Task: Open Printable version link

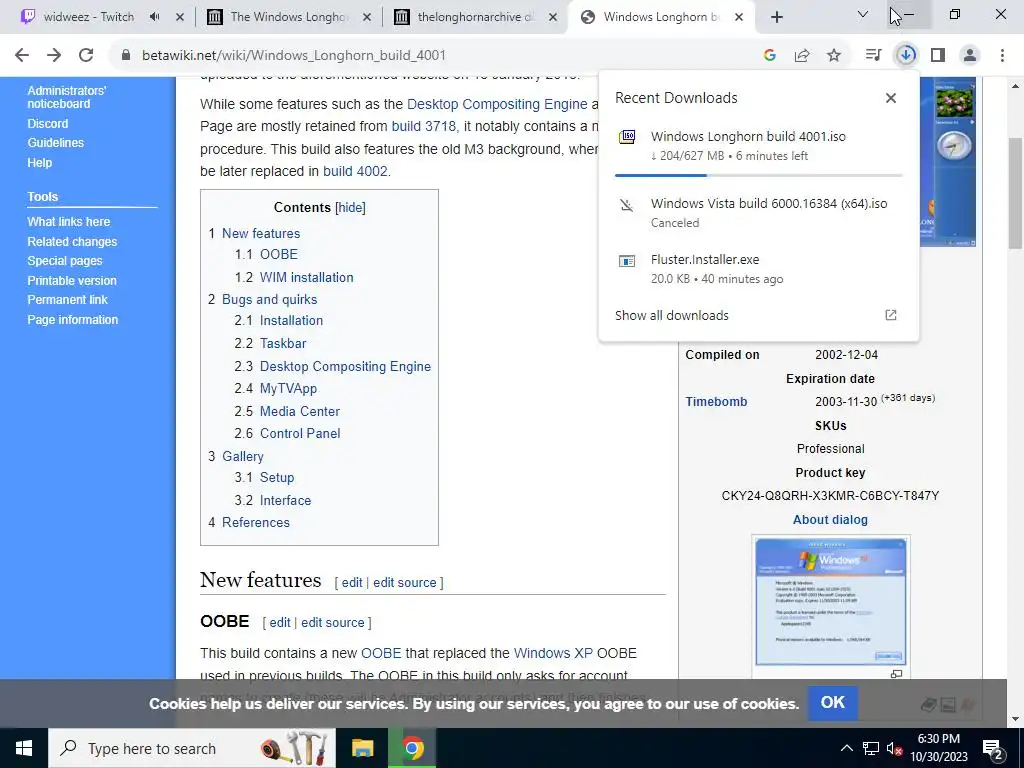Action: [72, 281]
